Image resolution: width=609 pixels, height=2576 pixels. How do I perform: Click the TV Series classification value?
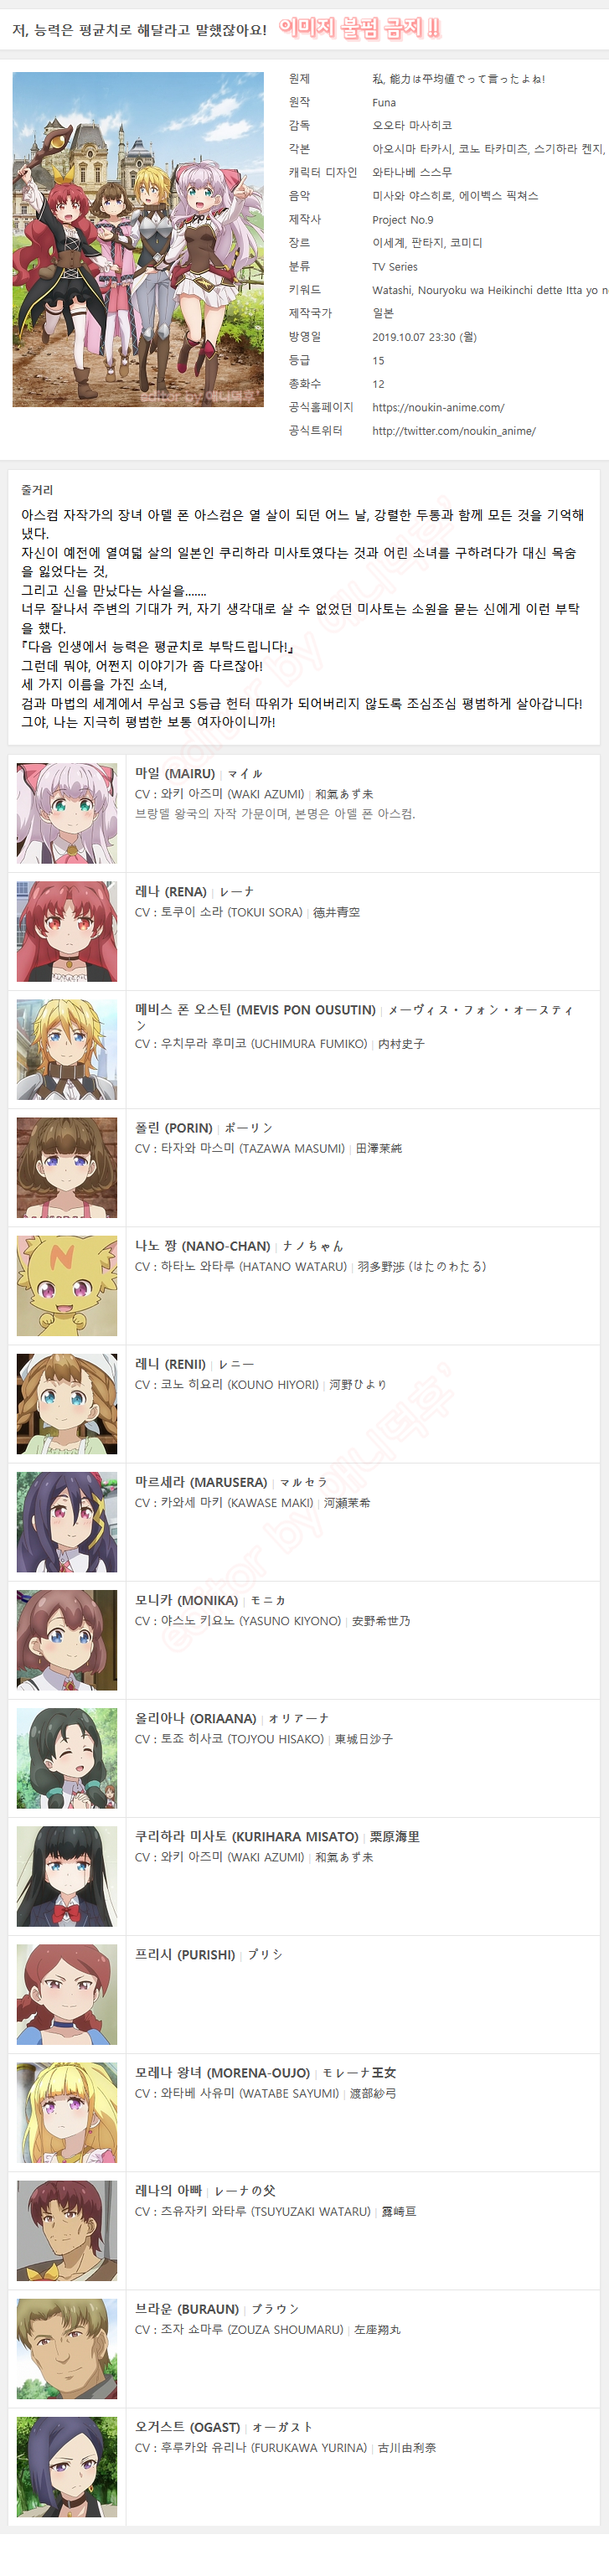click(x=395, y=267)
